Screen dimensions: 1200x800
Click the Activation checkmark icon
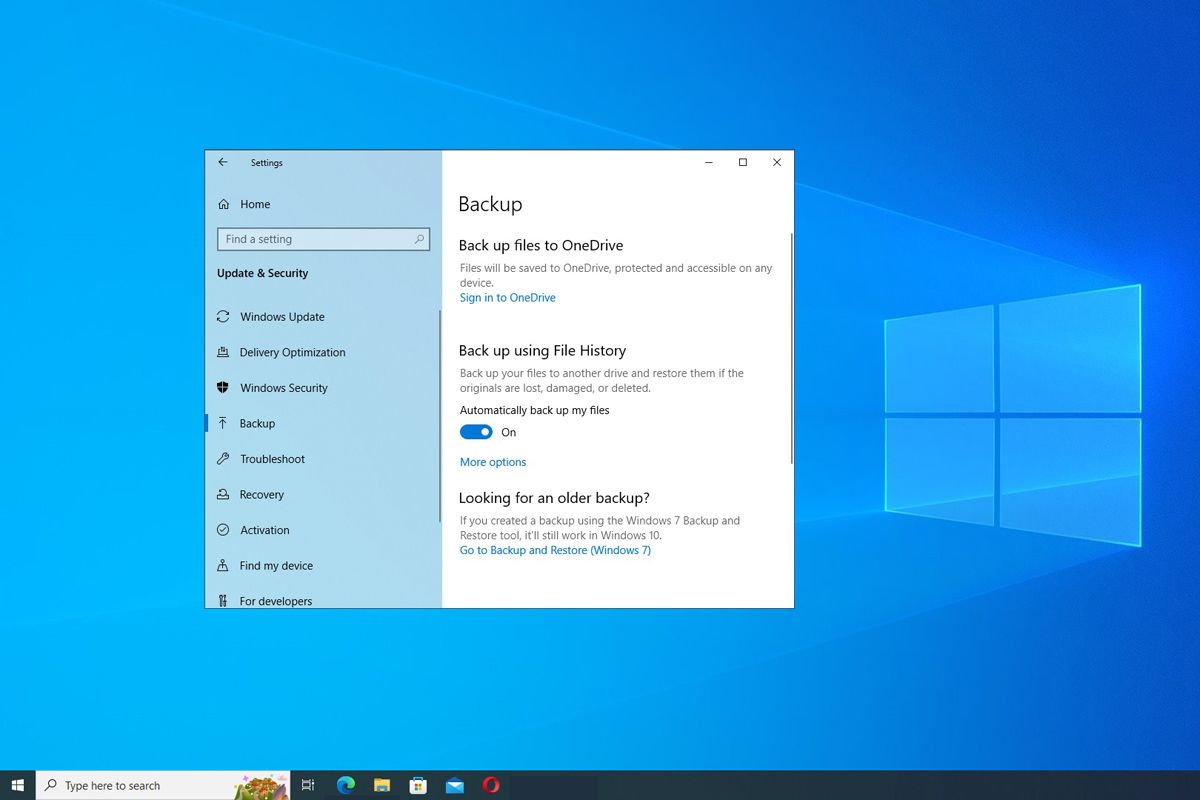[223, 530]
